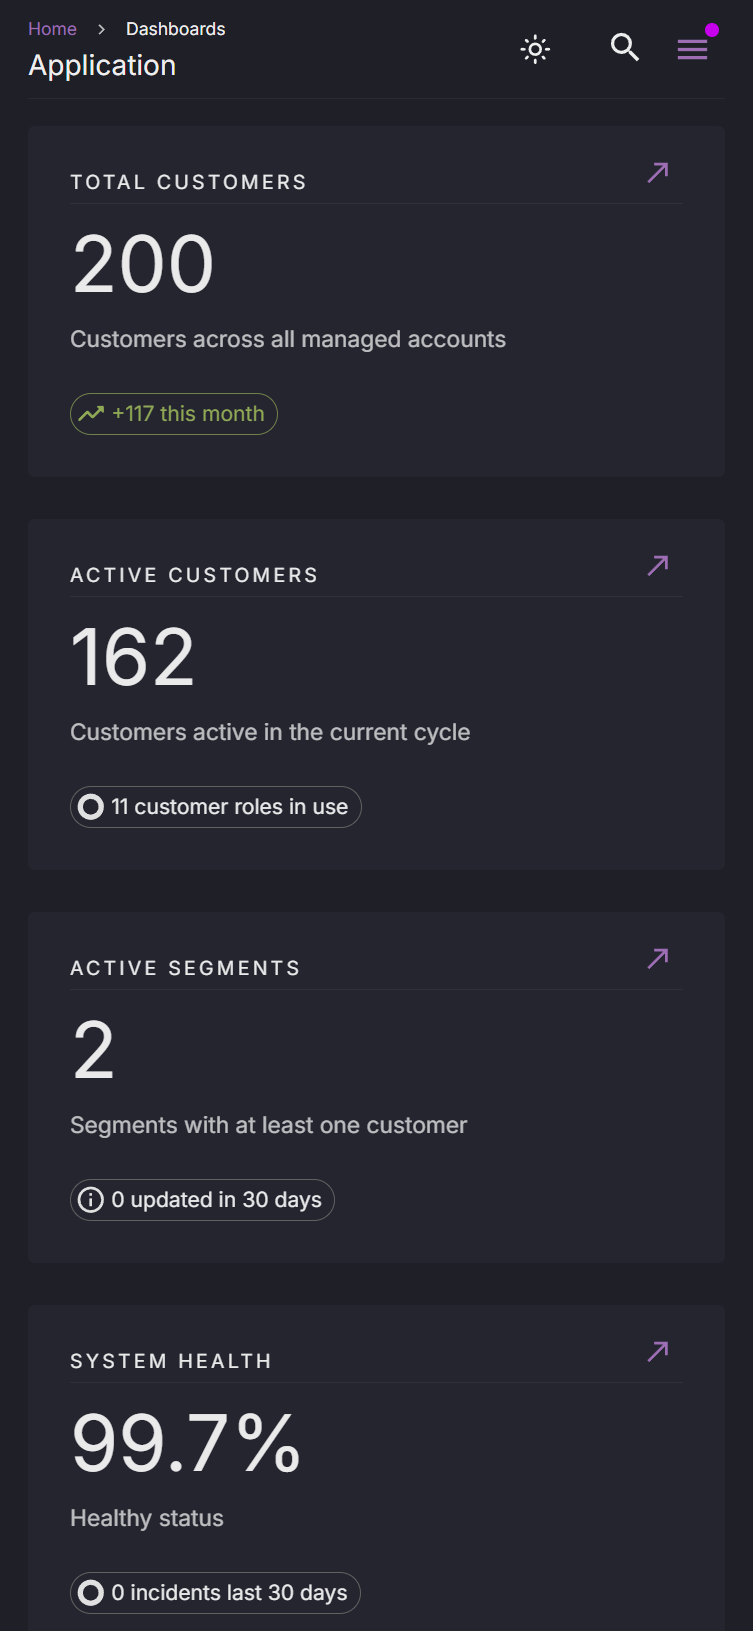Image resolution: width=753 pixels, height=1631 pixels.
Task: Select the Total Customers 200 value
Action: [x=143, y=264]
